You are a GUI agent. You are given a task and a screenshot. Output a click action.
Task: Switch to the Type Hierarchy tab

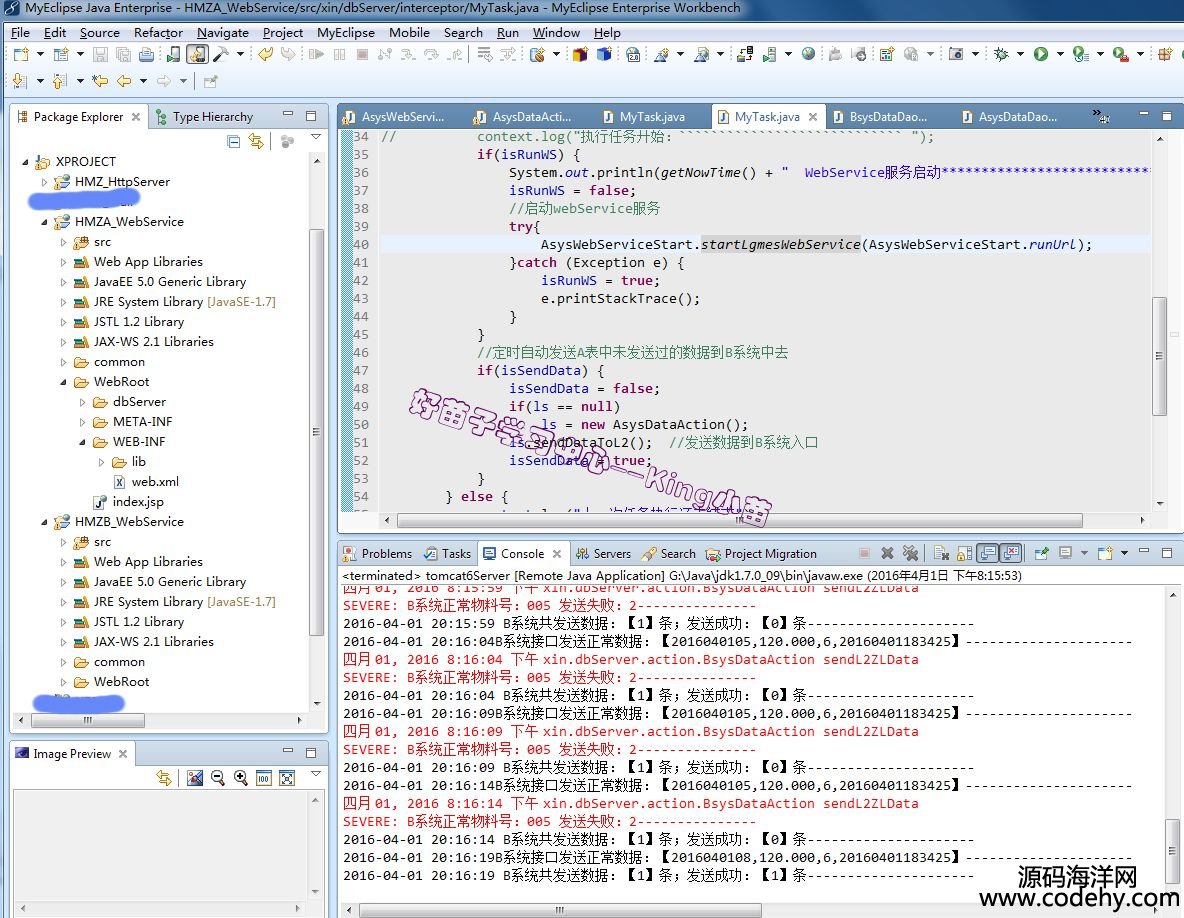[x=204, y=116]
